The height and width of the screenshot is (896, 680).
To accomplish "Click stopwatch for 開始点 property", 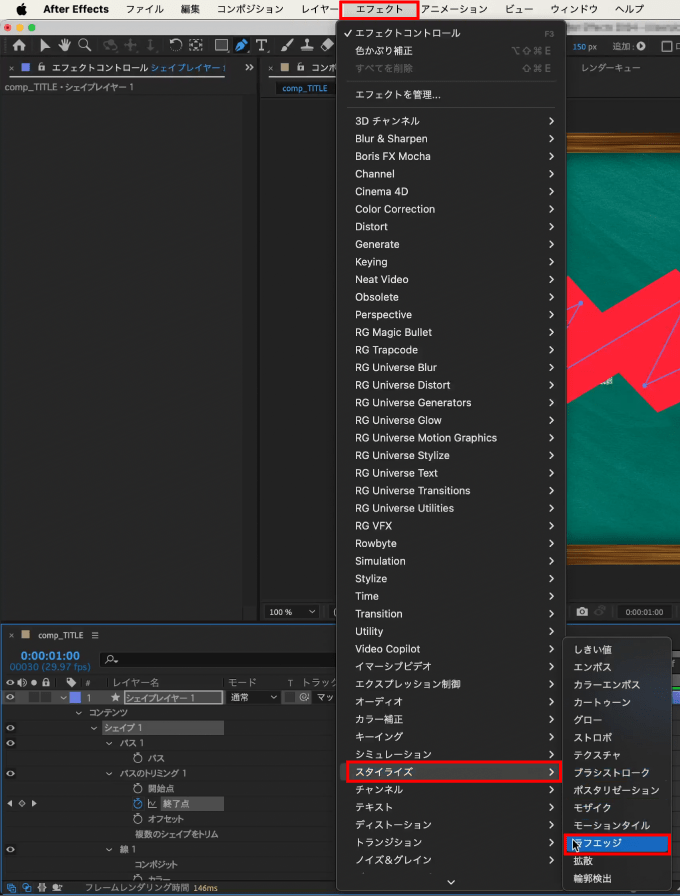I will 137,788.
